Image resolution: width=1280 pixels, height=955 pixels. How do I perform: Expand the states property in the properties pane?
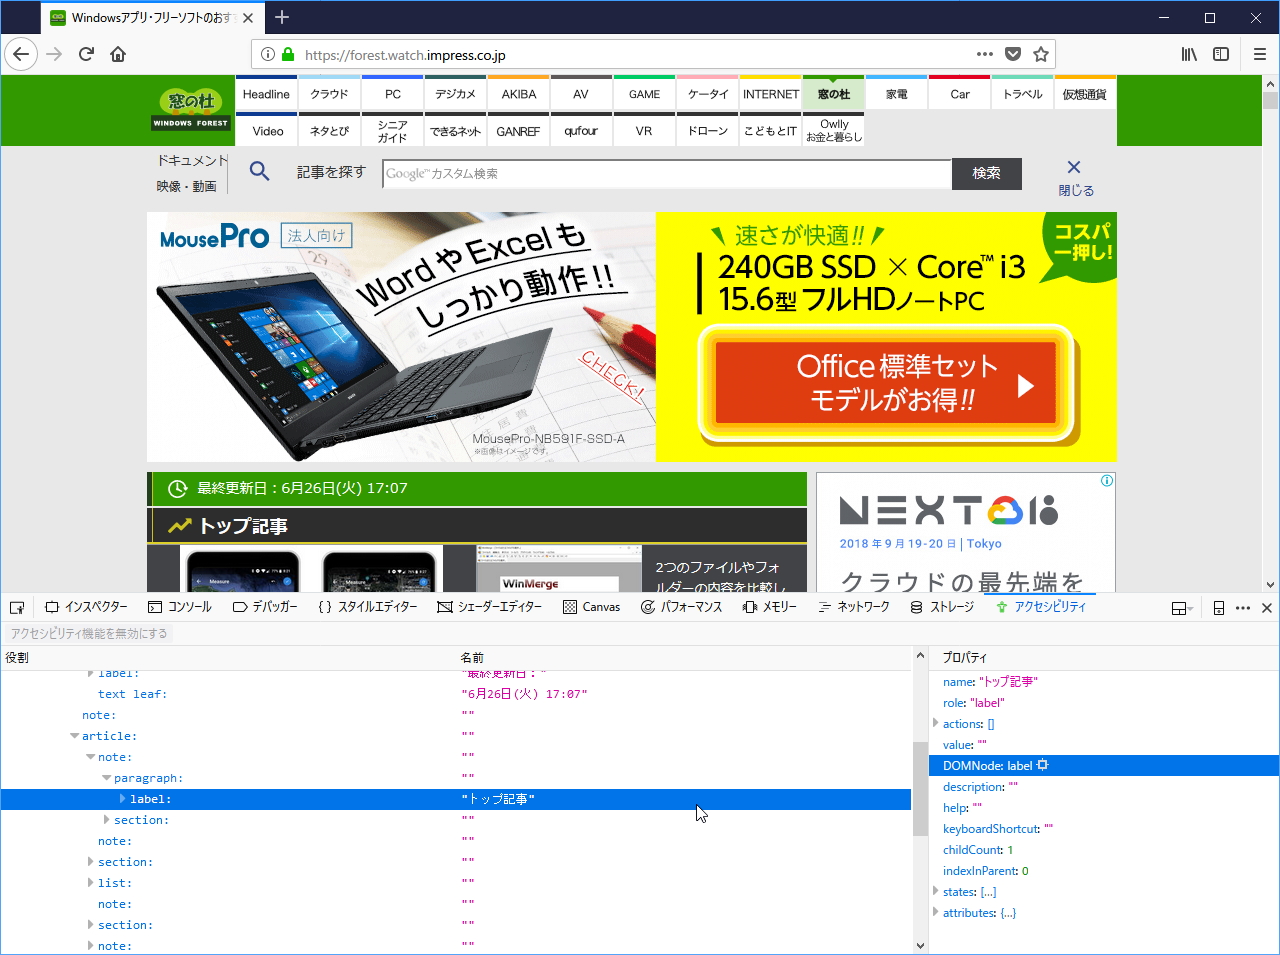click(936, 891)
